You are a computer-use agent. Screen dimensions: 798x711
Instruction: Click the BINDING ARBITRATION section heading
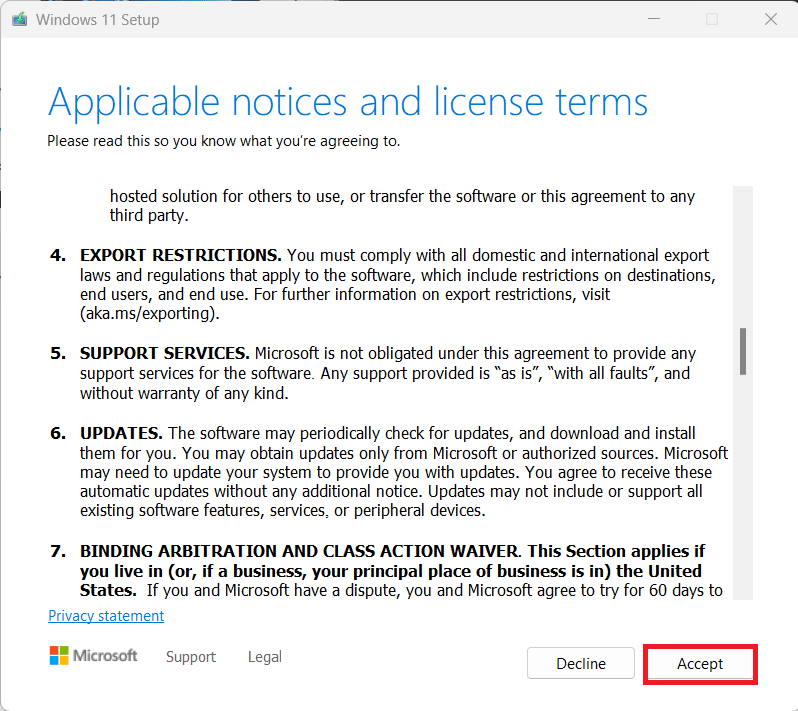pos(300,552)
